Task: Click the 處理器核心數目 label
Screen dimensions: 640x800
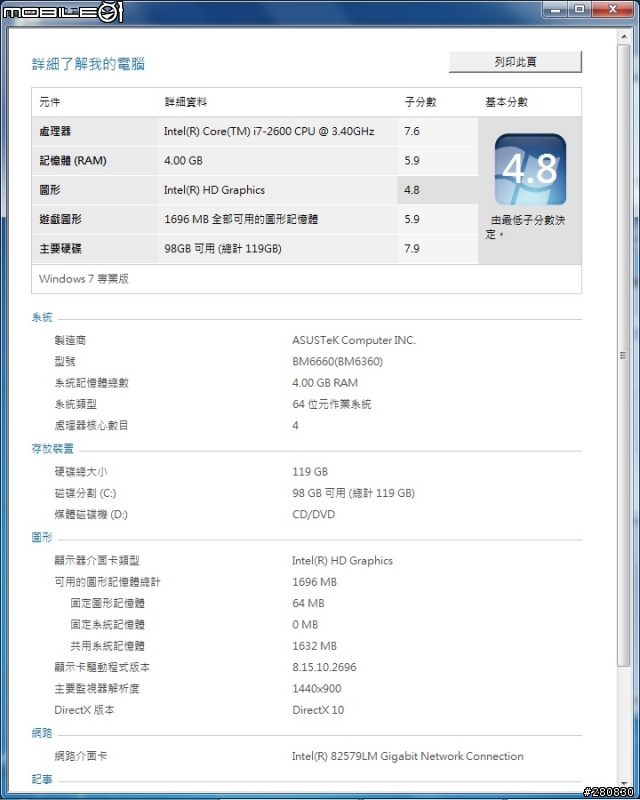Action: point(91,426)
